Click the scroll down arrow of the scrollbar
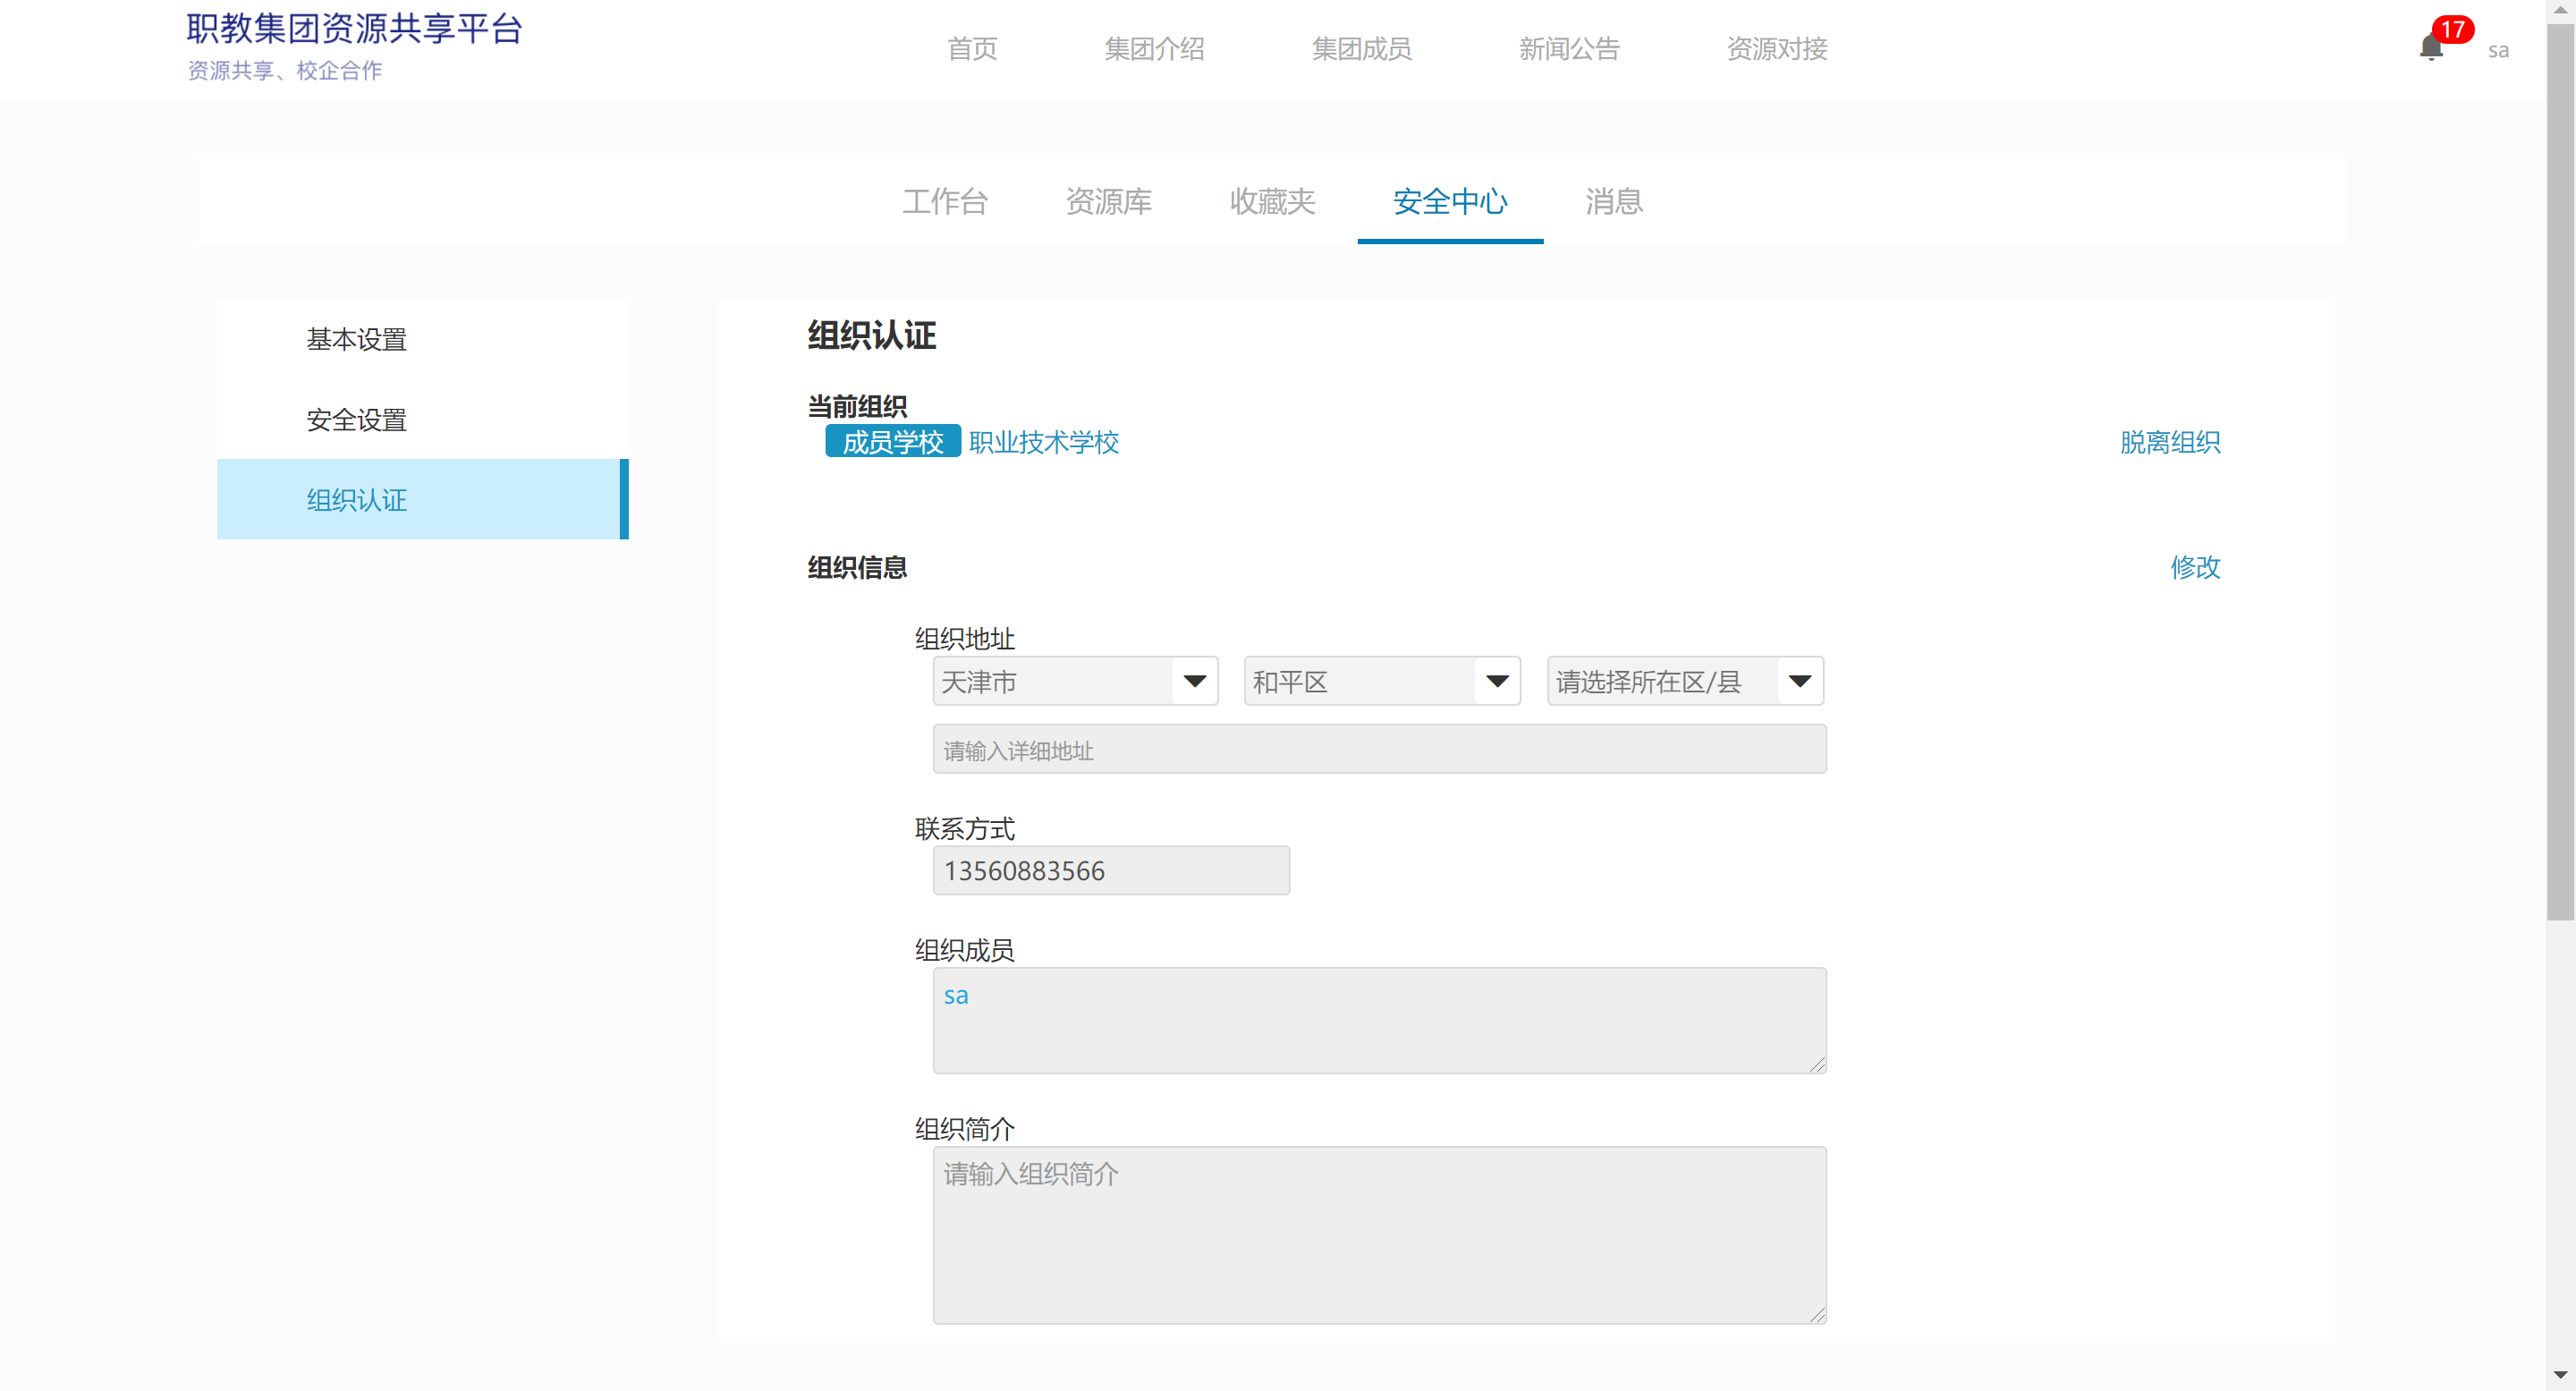The image size is (2576, 1391). click(2559, 1375)
